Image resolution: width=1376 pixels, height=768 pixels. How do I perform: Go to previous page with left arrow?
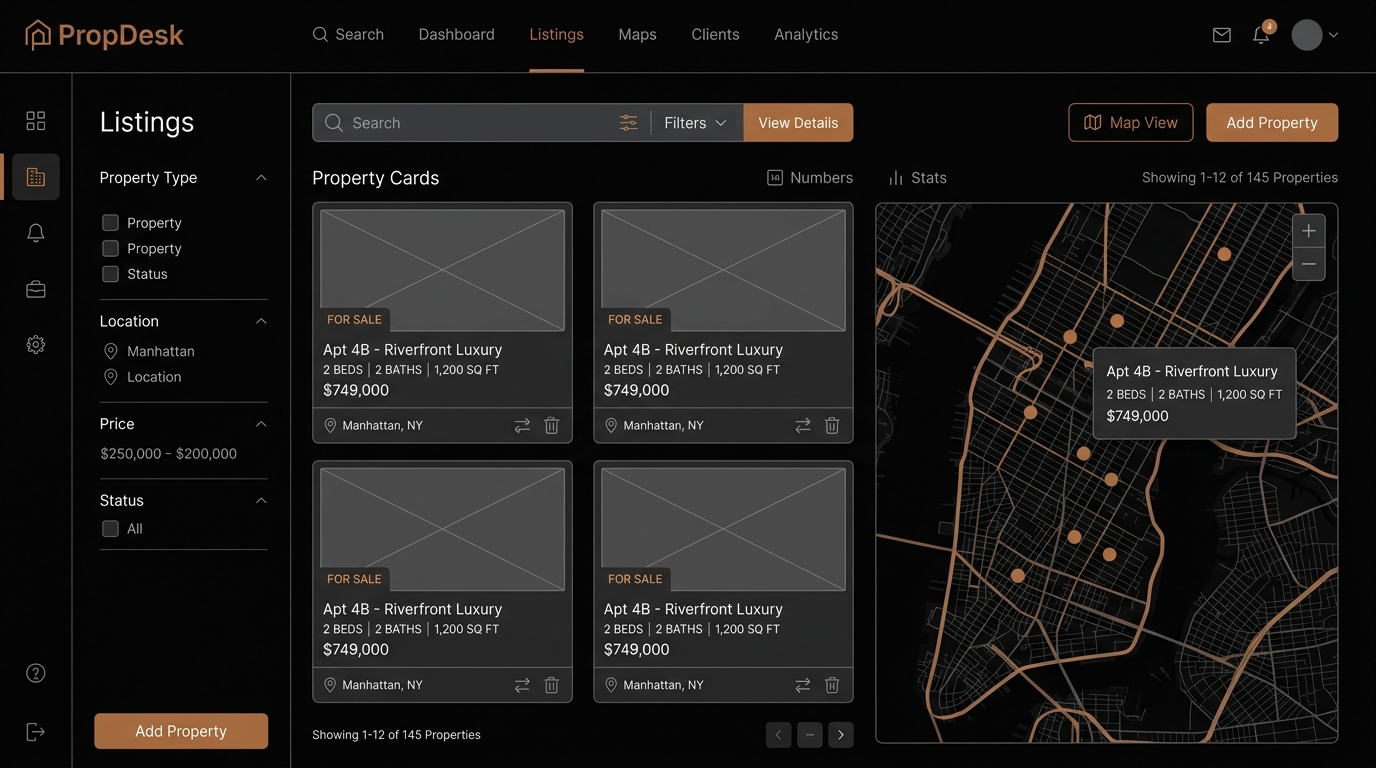(779, 735)
